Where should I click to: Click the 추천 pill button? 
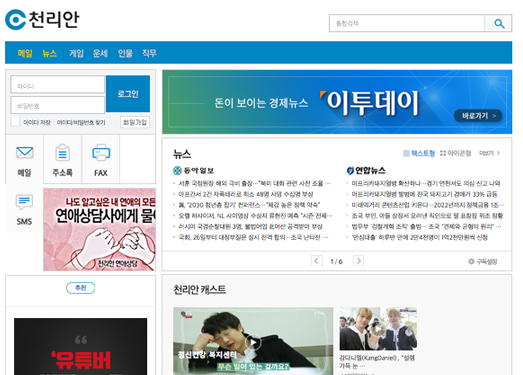pos(80,288)
